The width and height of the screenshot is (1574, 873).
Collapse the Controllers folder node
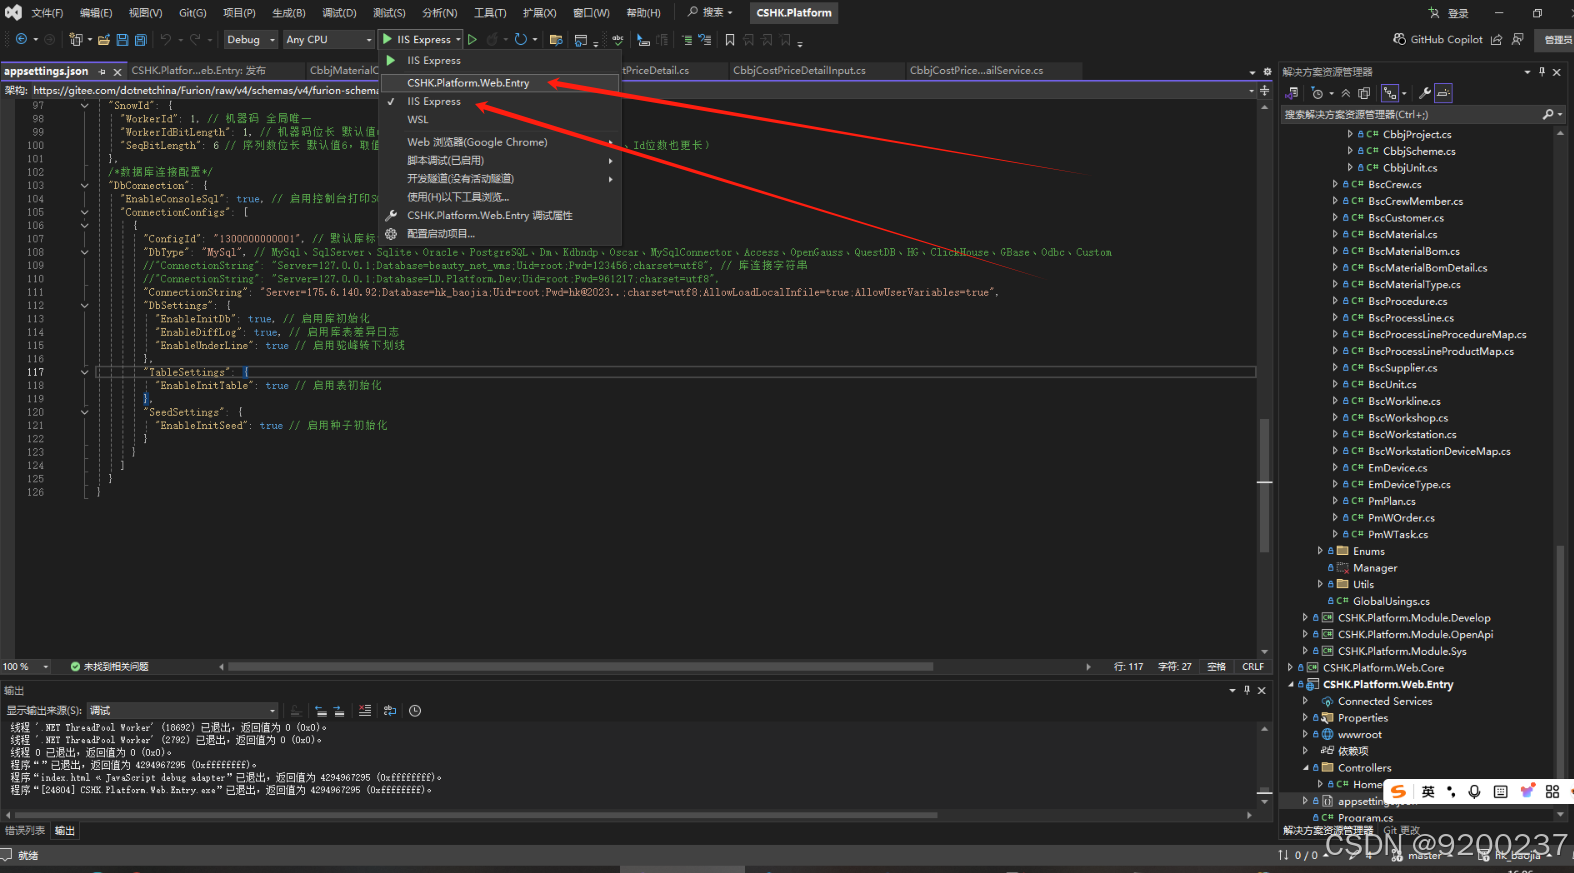click(x=1305, y=768)
